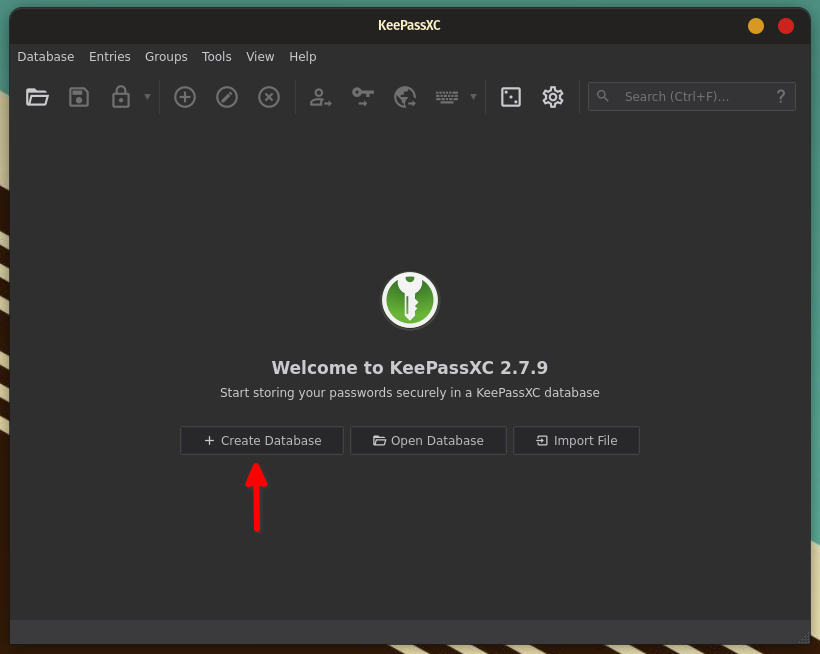The height and width of the screenshot is (654, 820).
Task: Close the KeePassXC window with red button
Action: pyautogui.click(x=785, y=26)
